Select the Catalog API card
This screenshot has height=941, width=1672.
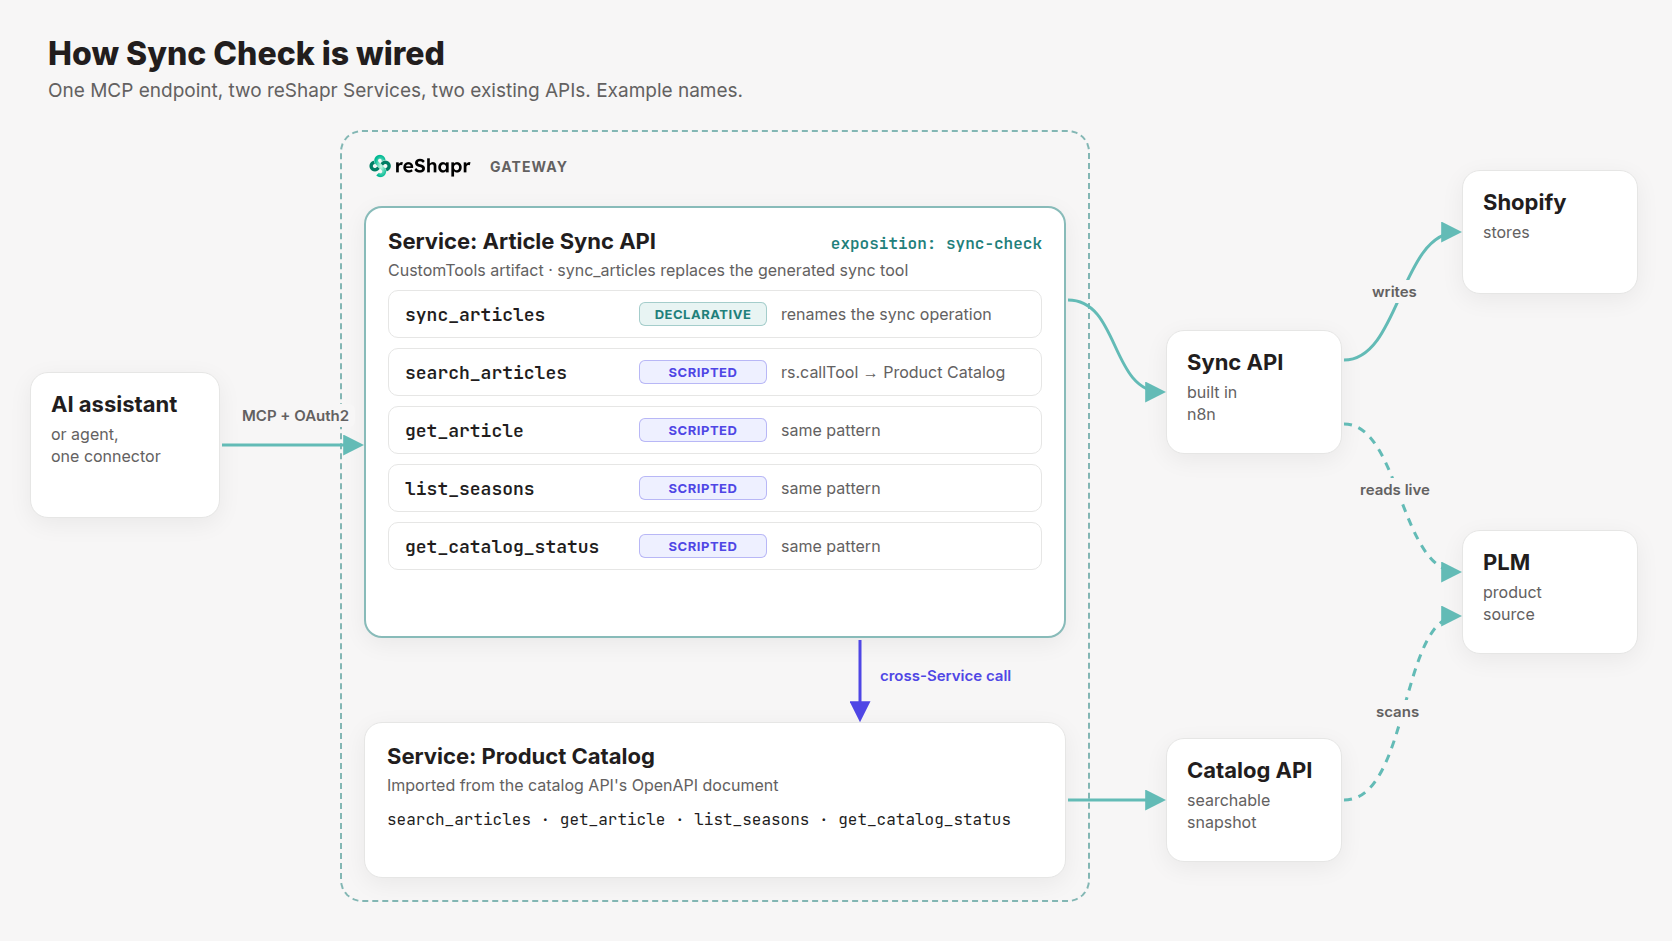[1254, 800]
